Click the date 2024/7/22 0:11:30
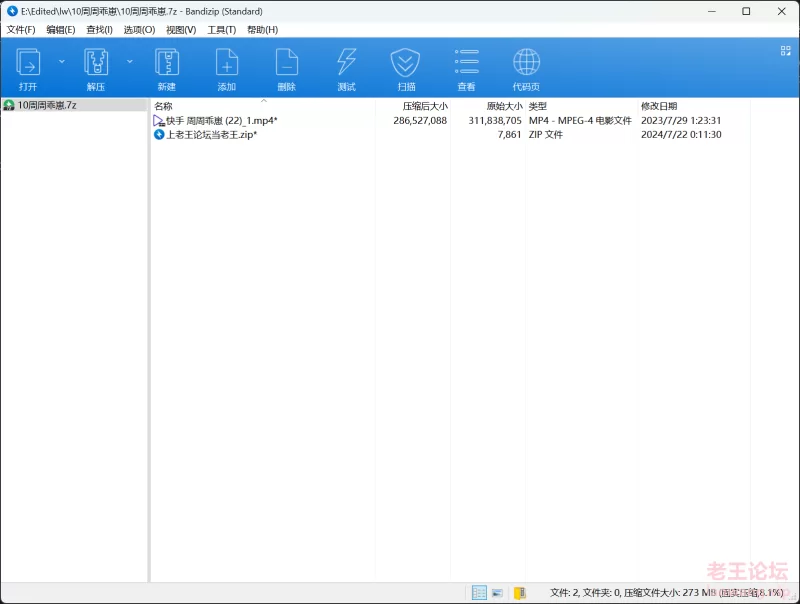 (x=681, y=135)
